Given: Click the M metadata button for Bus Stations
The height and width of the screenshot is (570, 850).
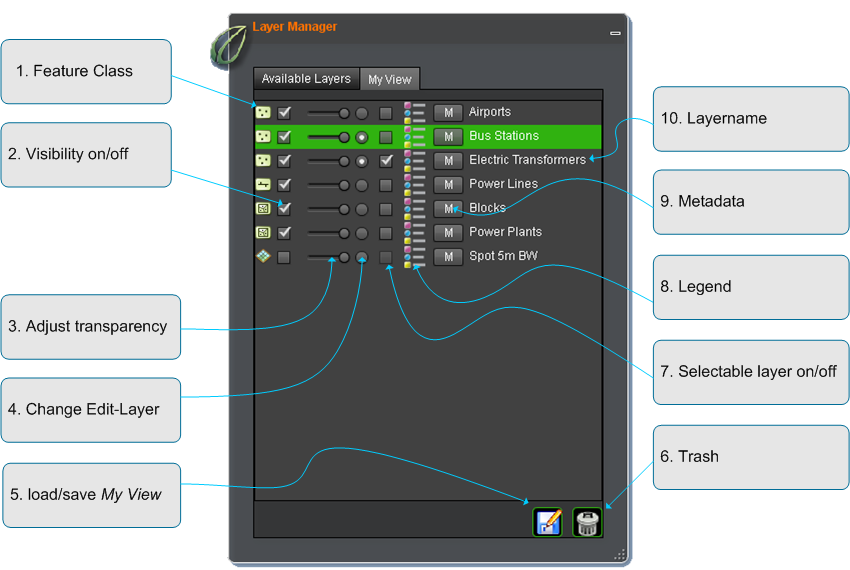Looking at the screenshot, I should [449, 136].
